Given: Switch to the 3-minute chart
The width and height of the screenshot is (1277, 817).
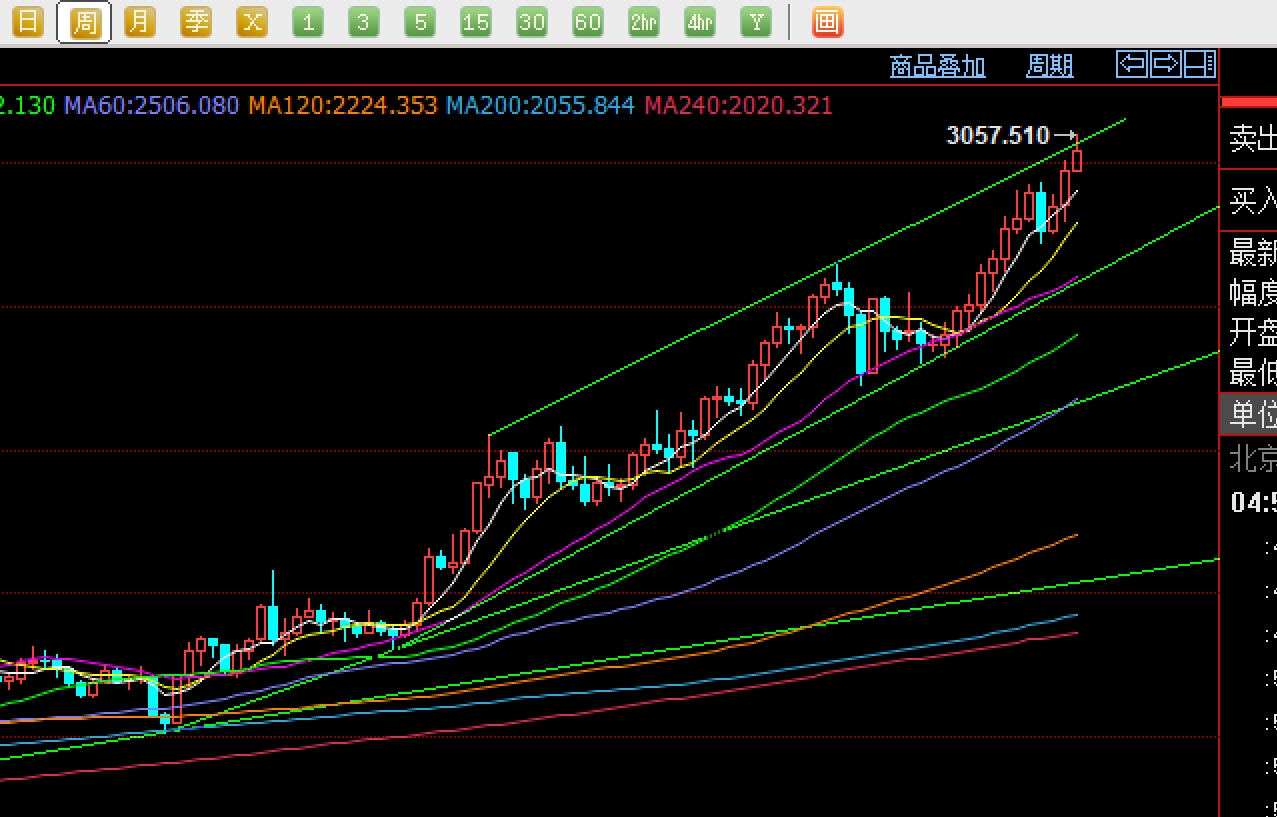Looking at the screenshot, I should pyautogui.click(x=364, y=22).
